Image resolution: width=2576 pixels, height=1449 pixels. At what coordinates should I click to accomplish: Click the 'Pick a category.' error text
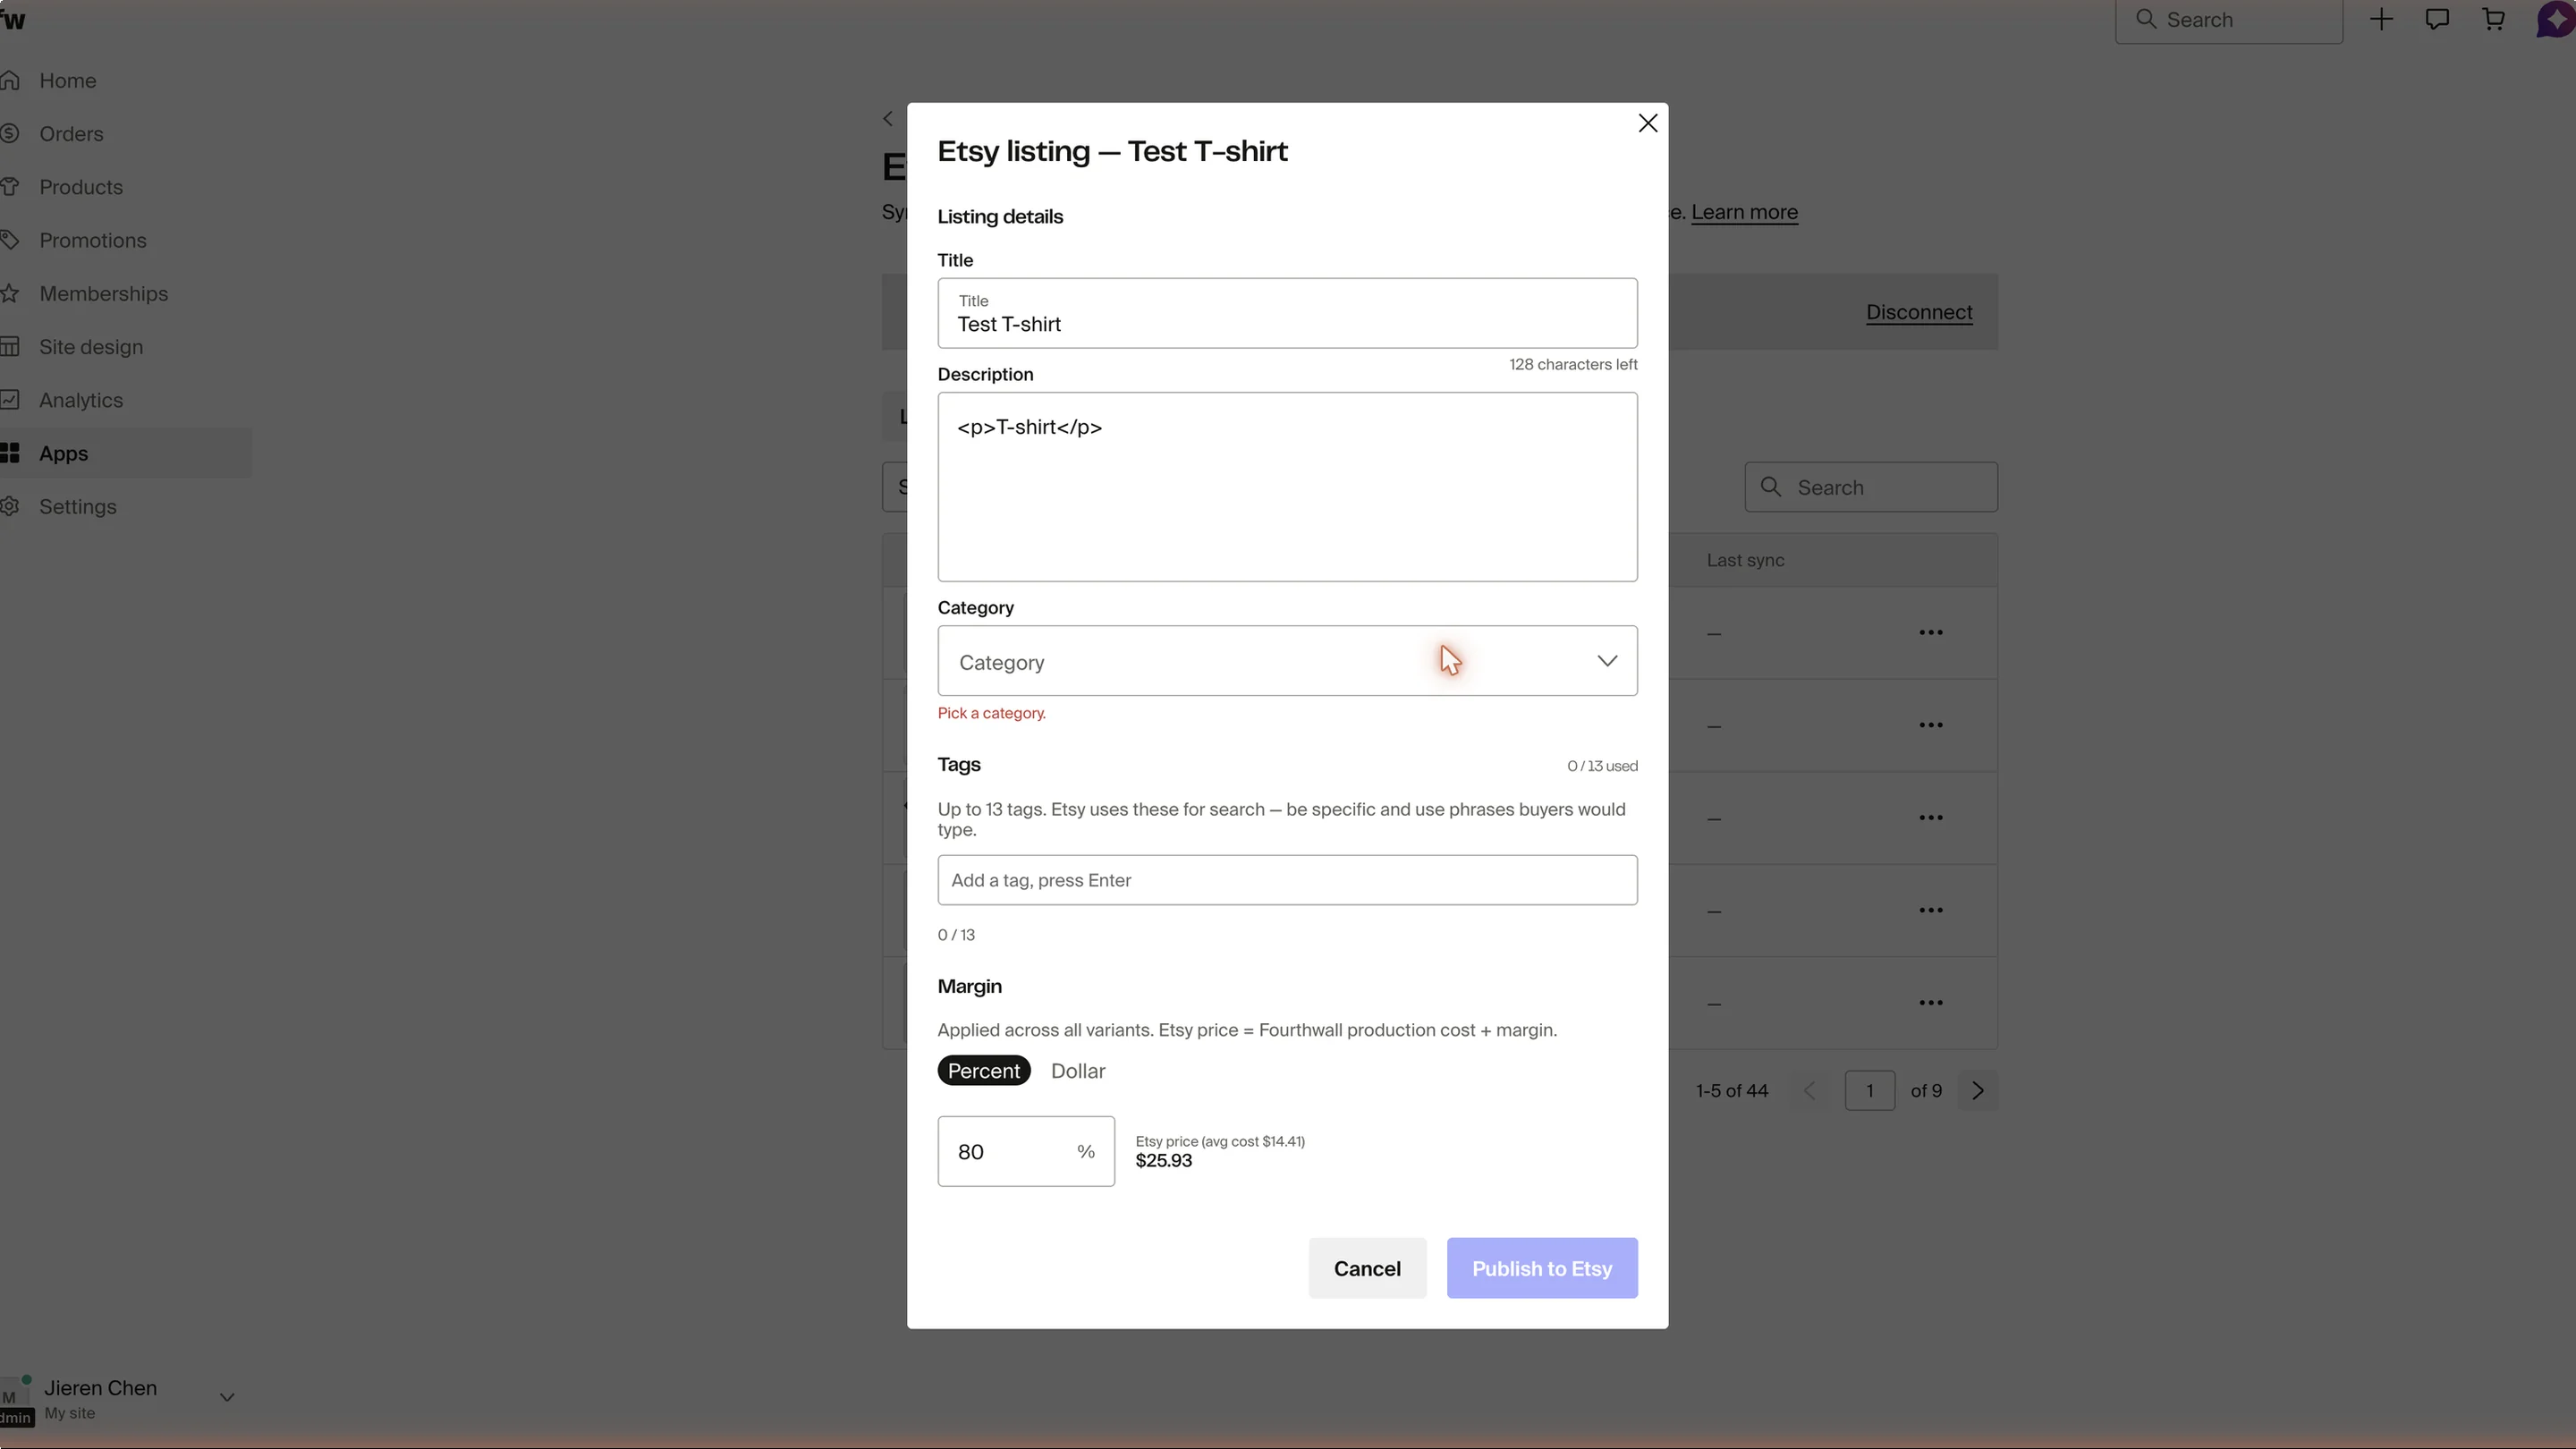[991, 713]
